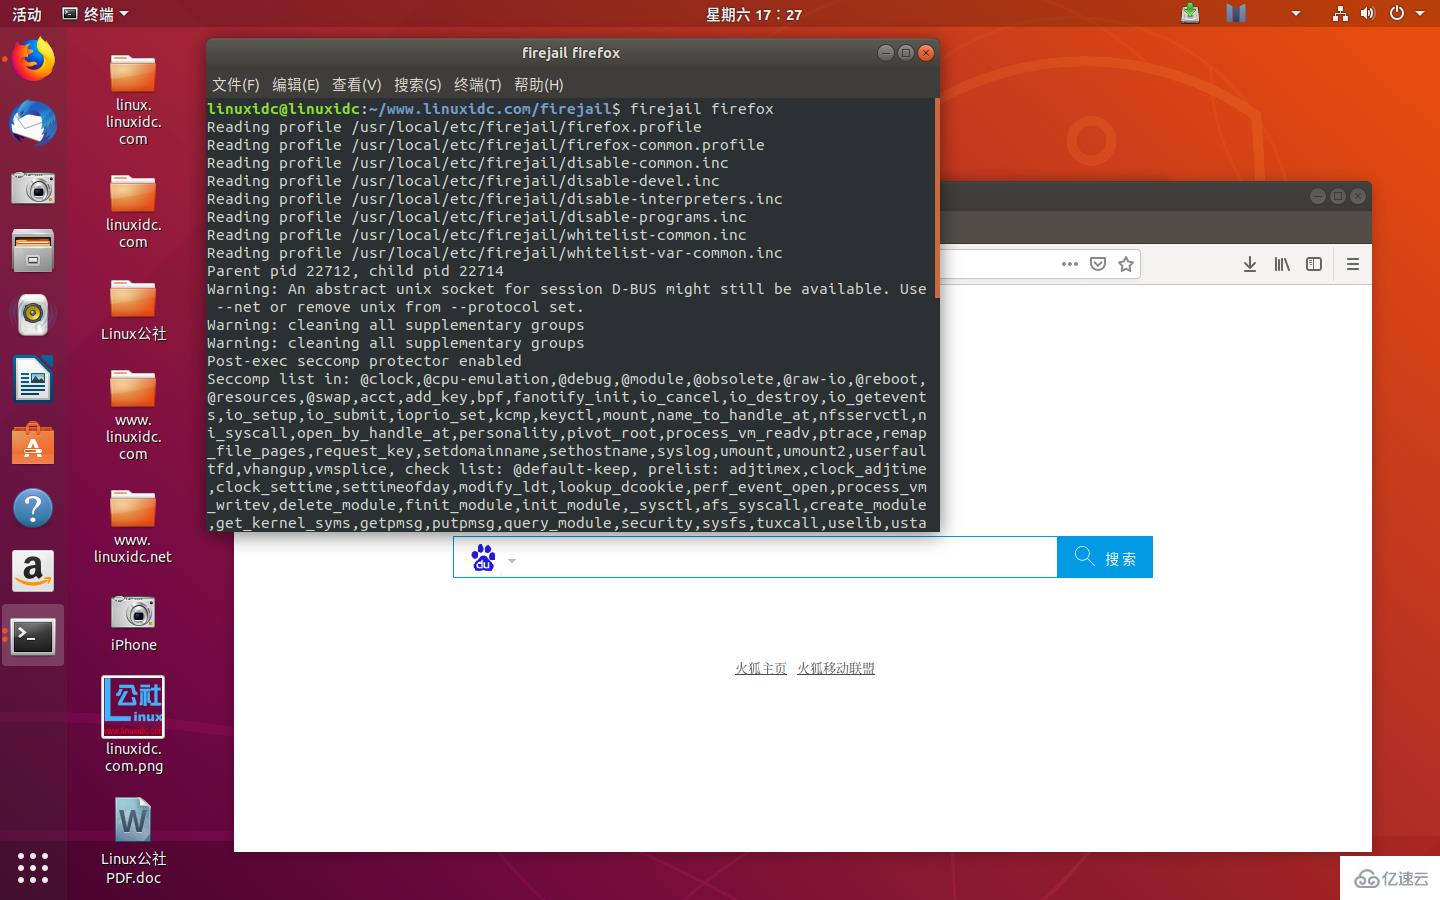Click the 活动 Activities button
The height and width of the screenshot is (900, 1440).
coord(27,14)
